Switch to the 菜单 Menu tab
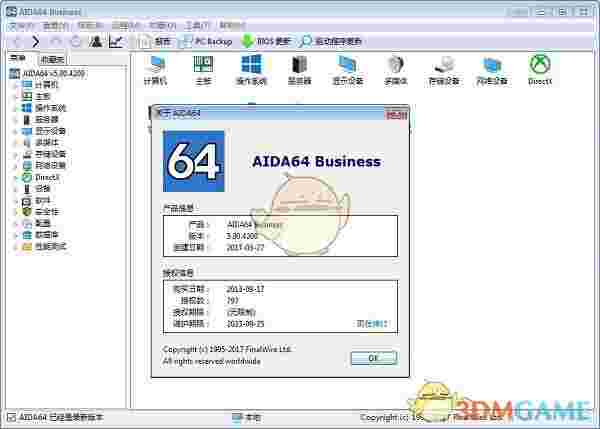The image size is (600, 429). [18, 59]
